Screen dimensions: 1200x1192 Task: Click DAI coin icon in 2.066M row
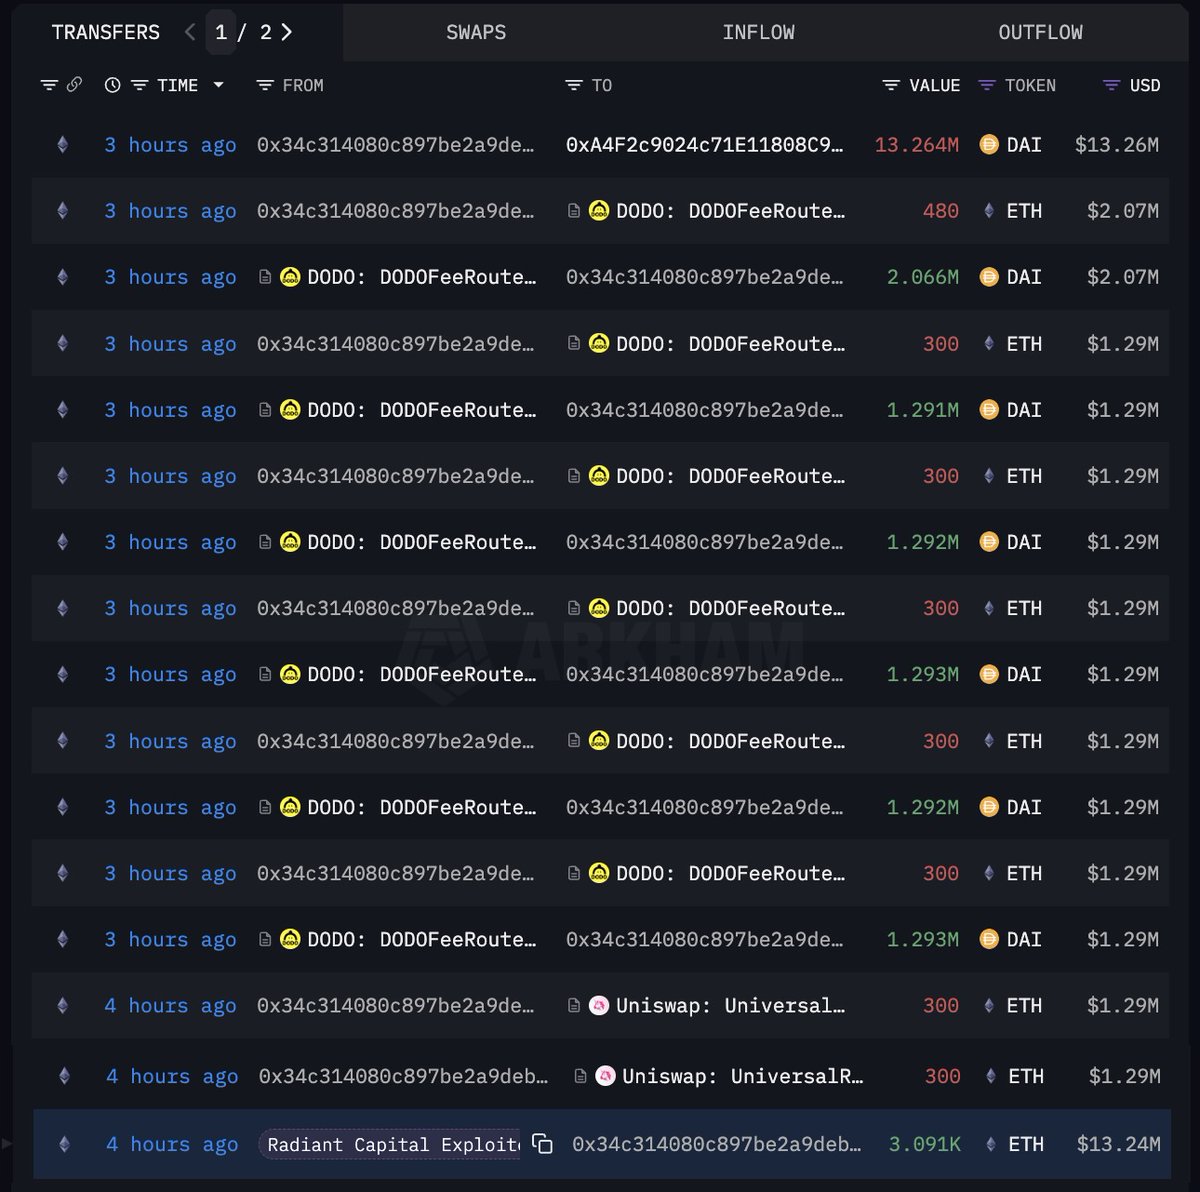(x=989, y=277)
